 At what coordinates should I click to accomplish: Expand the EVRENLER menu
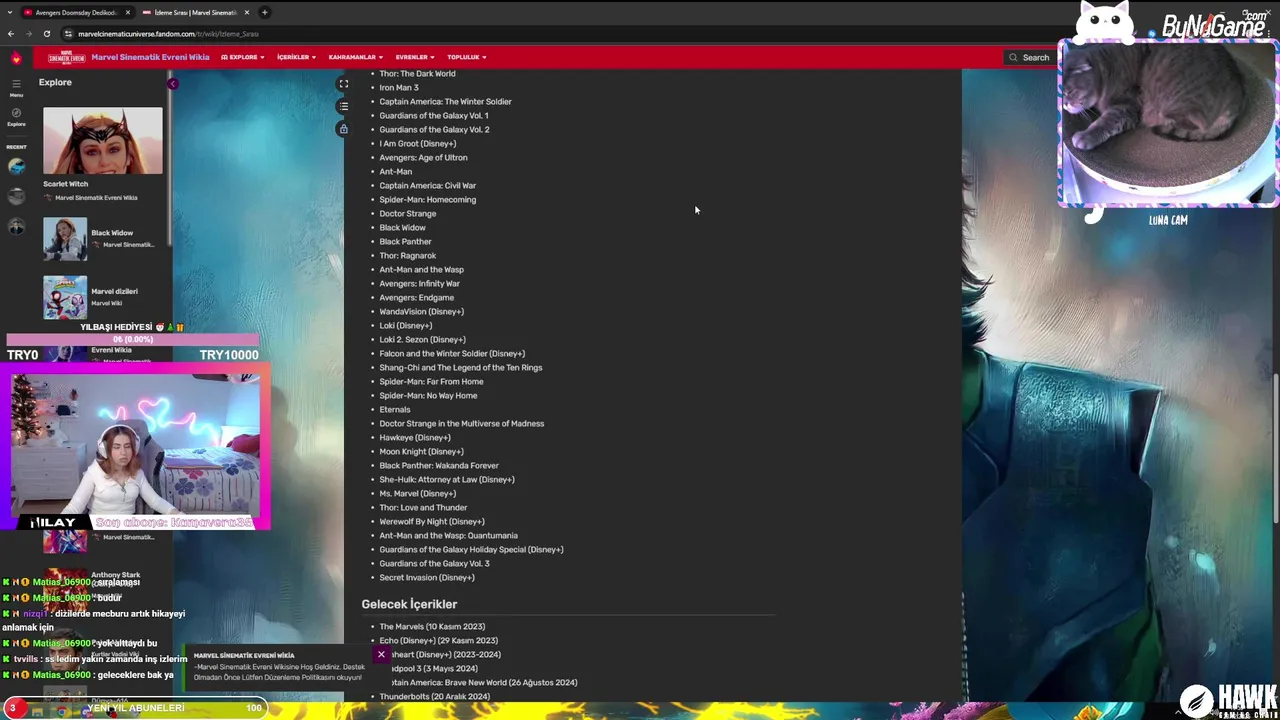415,57
